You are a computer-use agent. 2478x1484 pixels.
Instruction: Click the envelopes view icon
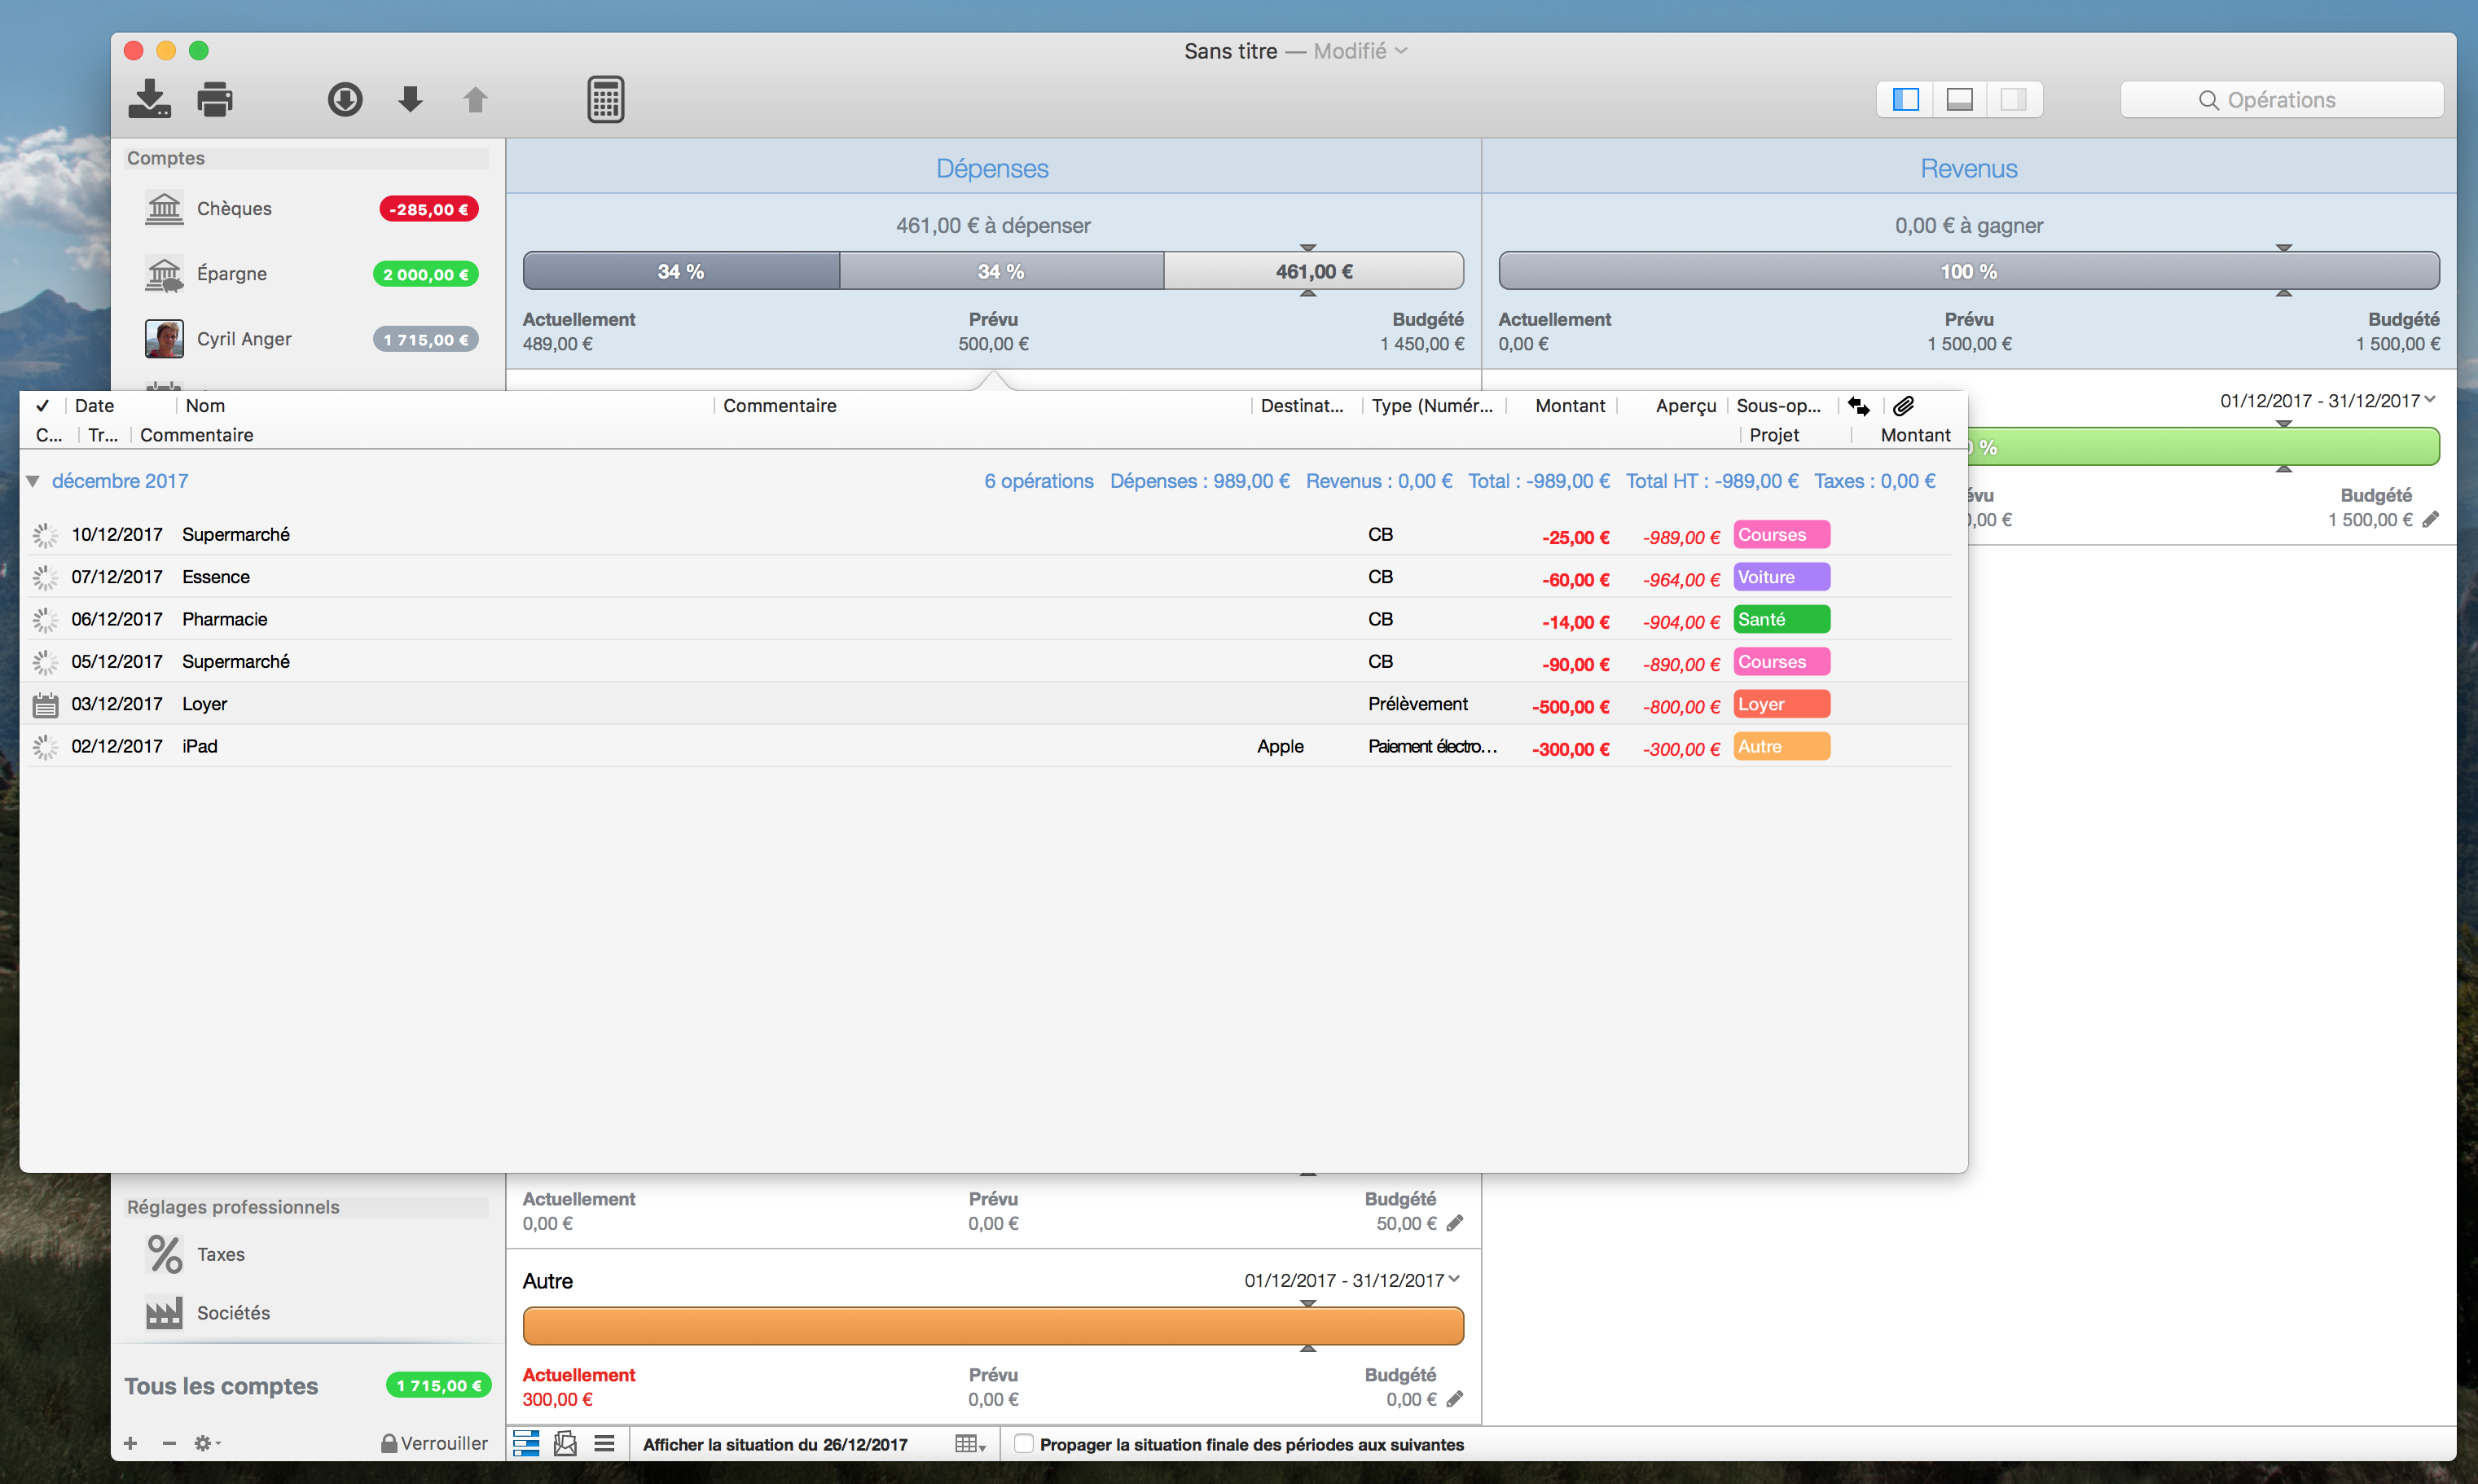tap(565, 1443)
